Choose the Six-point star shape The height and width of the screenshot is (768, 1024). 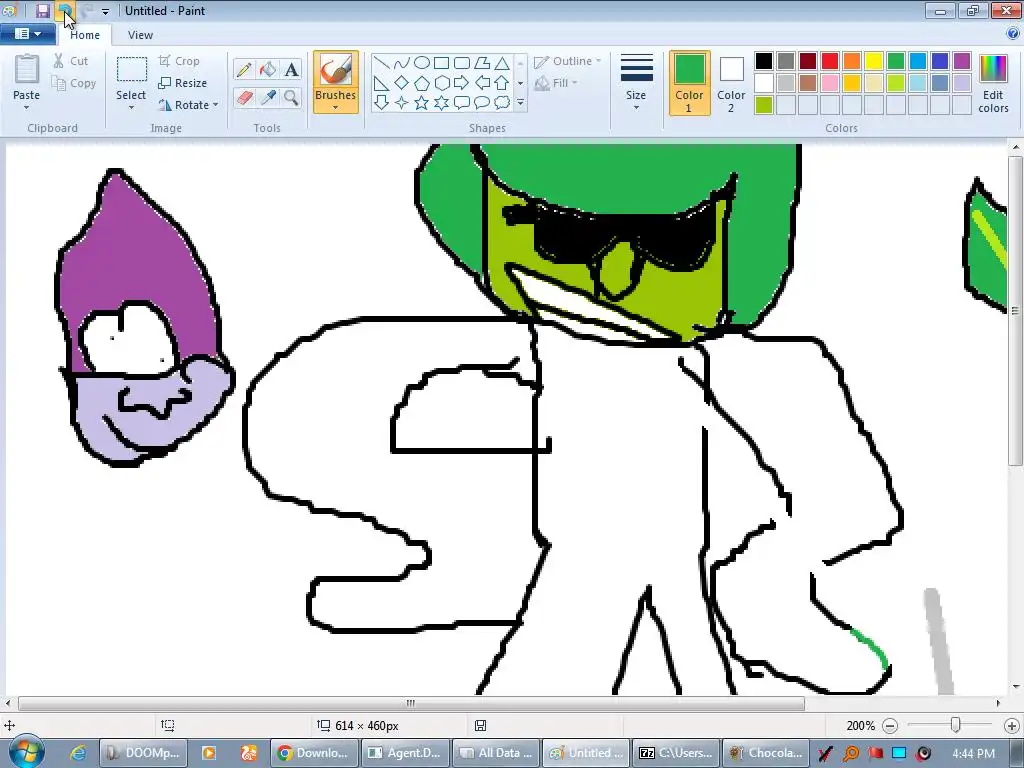click(x=441, y=103)
